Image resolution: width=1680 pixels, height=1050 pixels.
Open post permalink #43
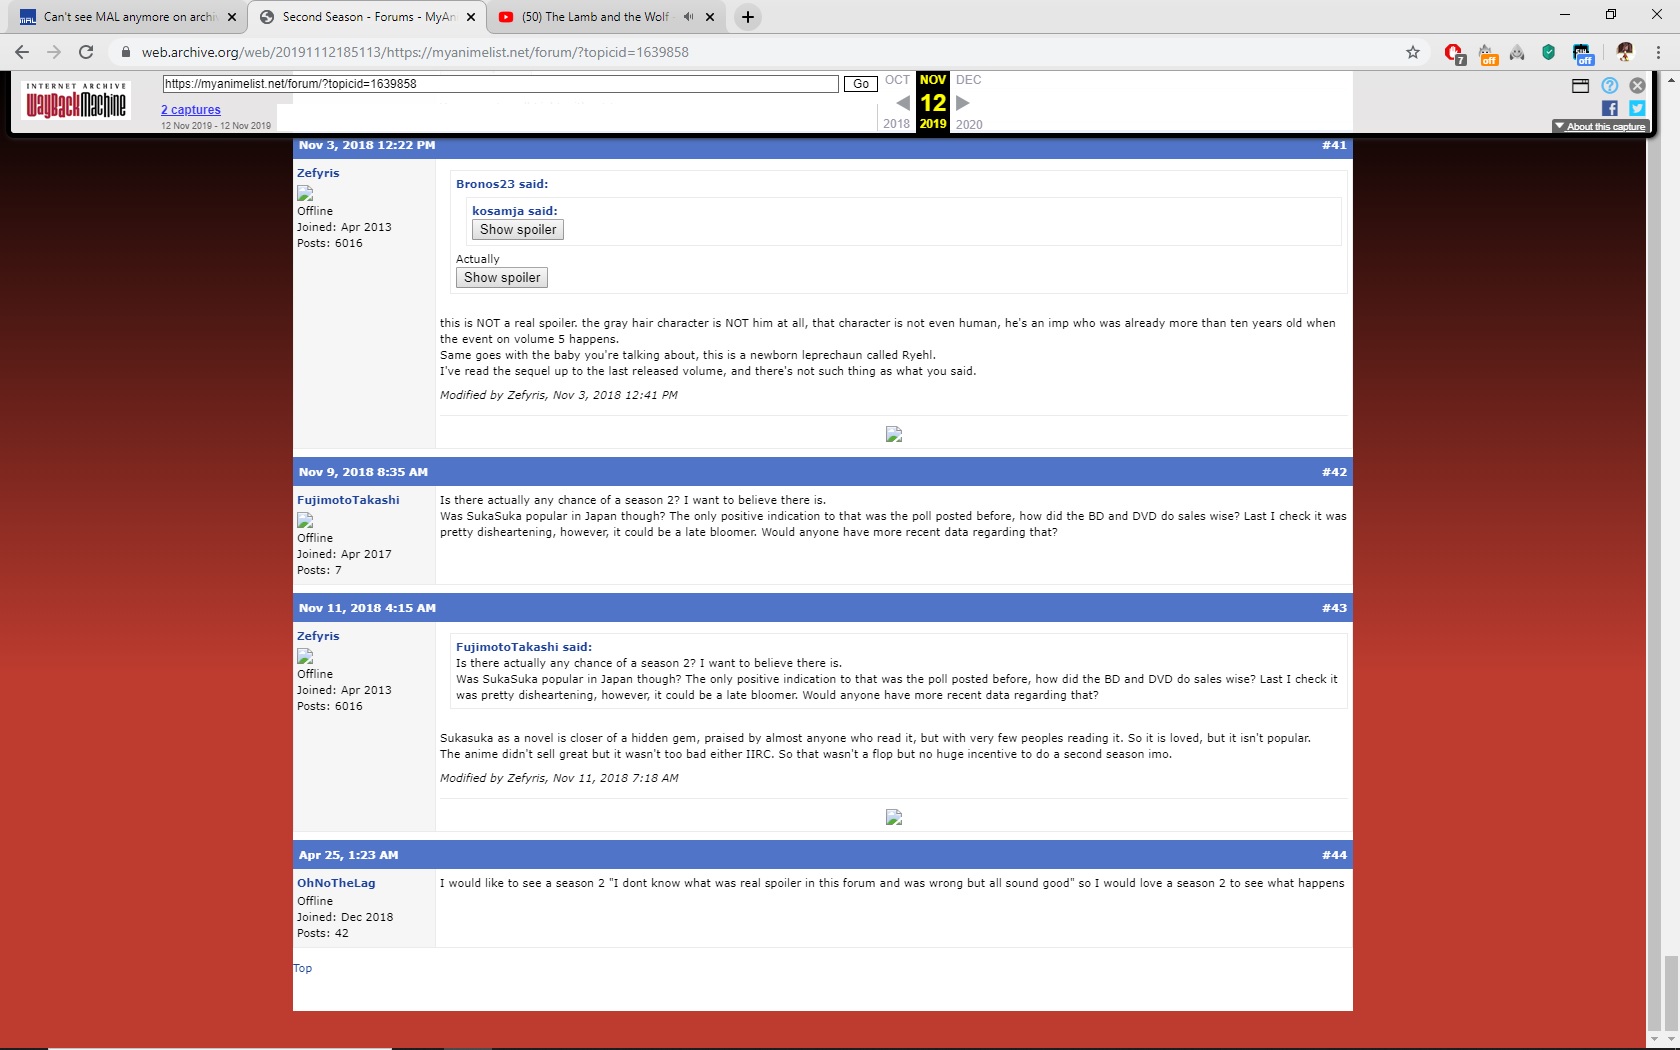coord(1334,608)
